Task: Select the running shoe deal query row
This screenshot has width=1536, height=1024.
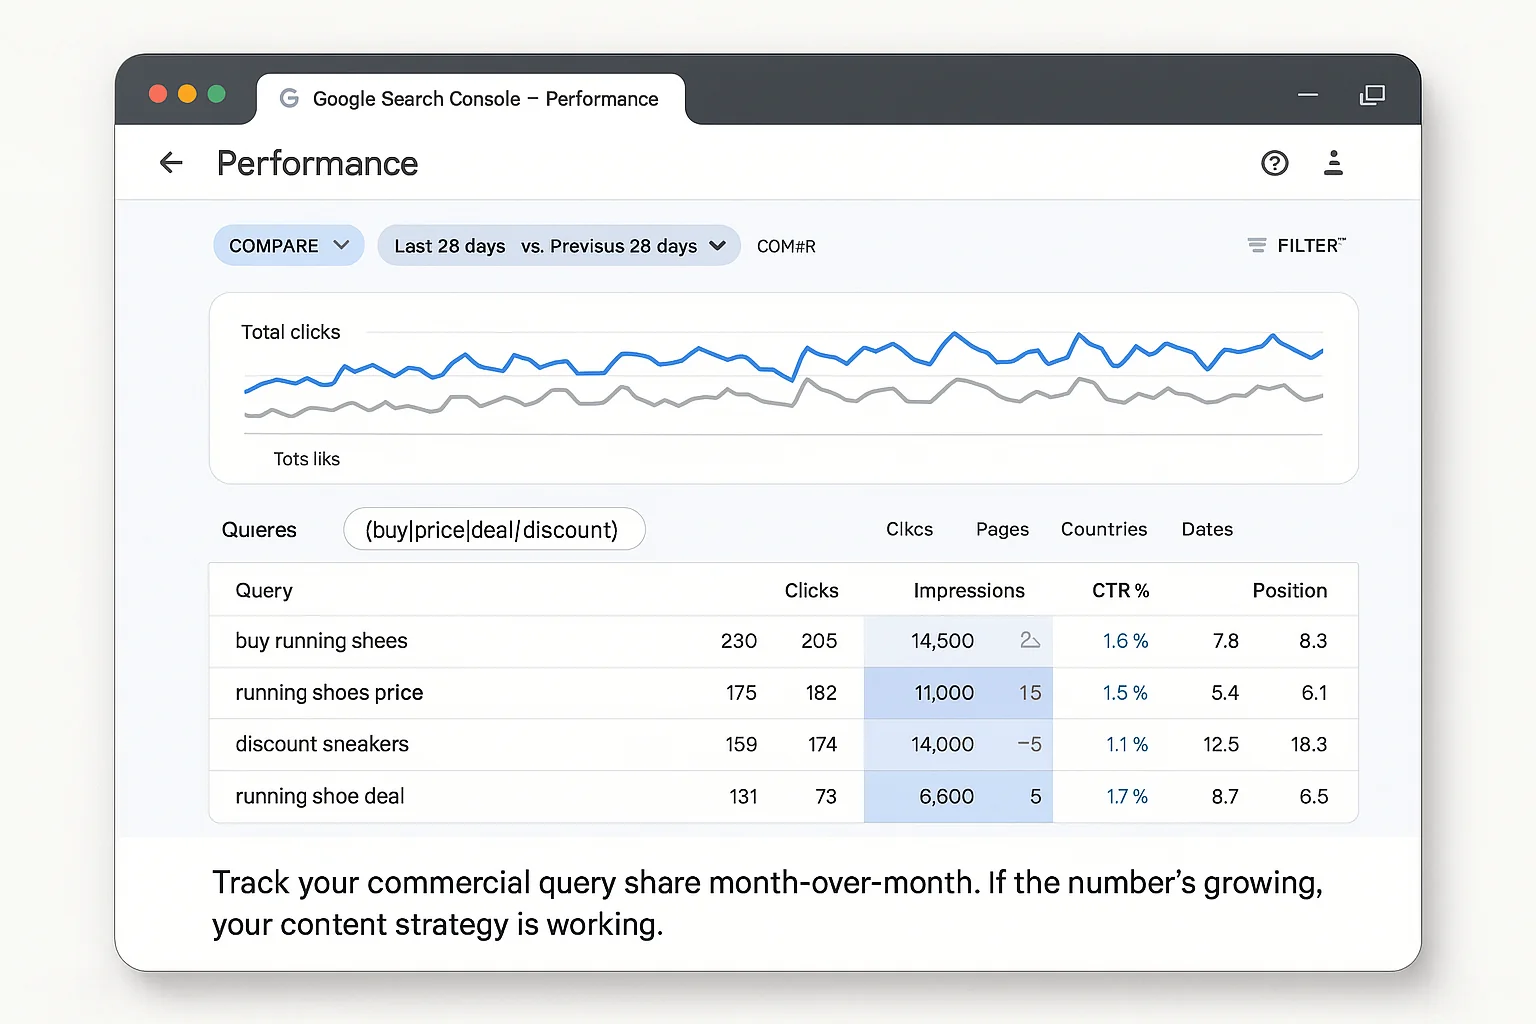Action: pos(319,796)
